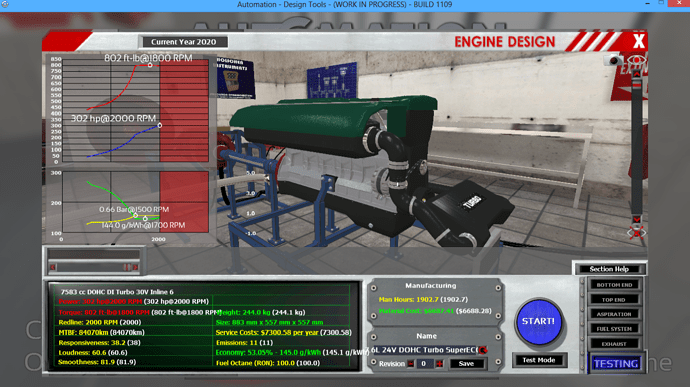The width and height of the screenshot is (690, 387).
Task: Decrease revision with red minus button
Action: point(411,364)
